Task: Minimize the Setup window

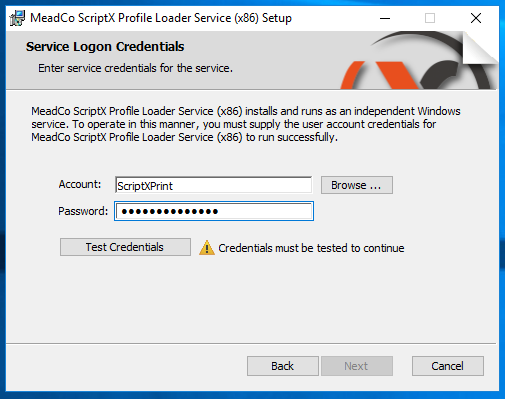Action: (x=385, y=18)
